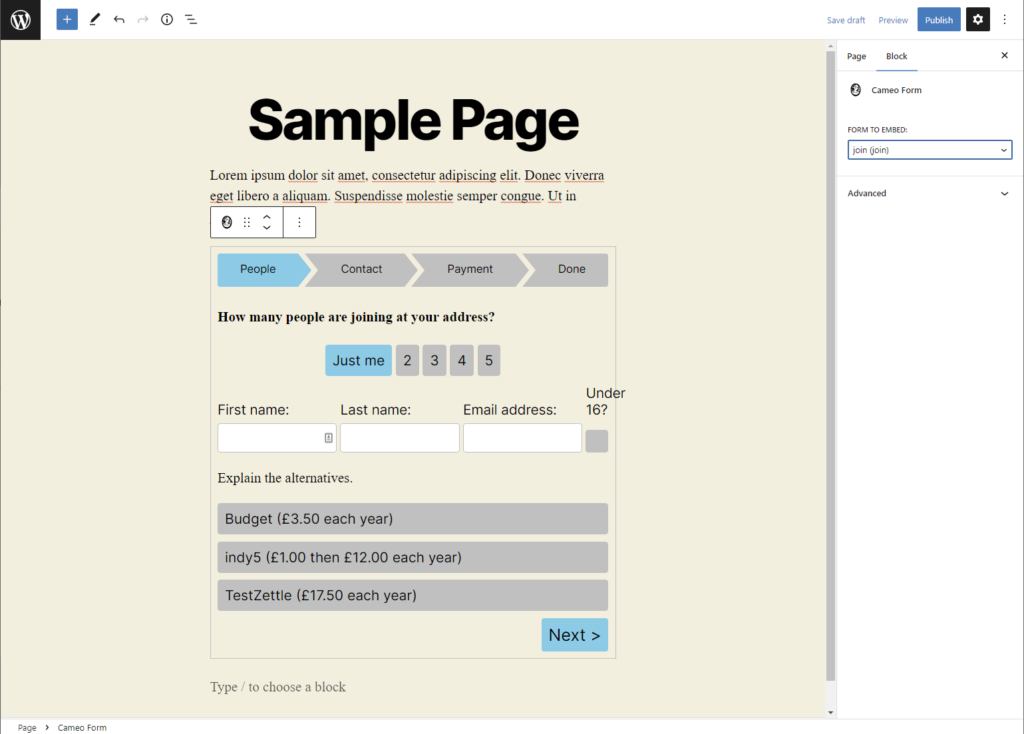Click the editor vertical scrollbar
Screen dimensions: 1024x734
tap(831, 366)
